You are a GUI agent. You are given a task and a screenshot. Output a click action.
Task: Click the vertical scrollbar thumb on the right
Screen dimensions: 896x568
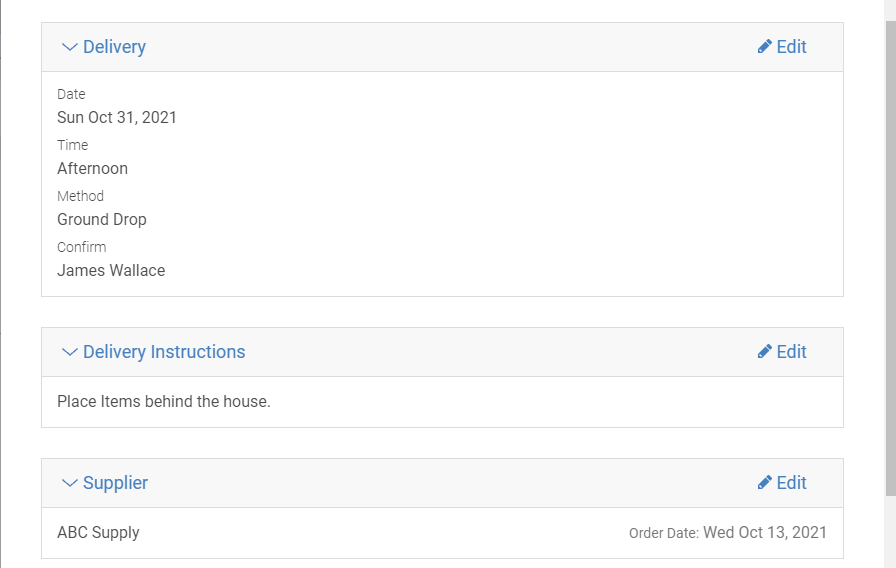890,258
